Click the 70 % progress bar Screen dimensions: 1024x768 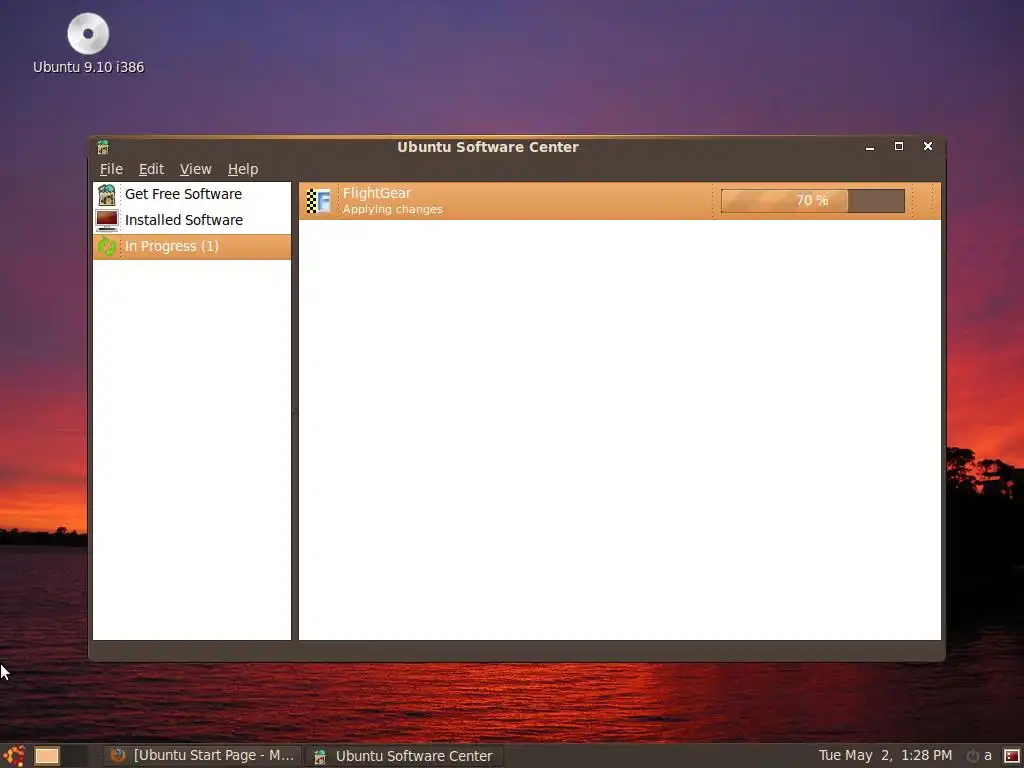click(812, 200)
